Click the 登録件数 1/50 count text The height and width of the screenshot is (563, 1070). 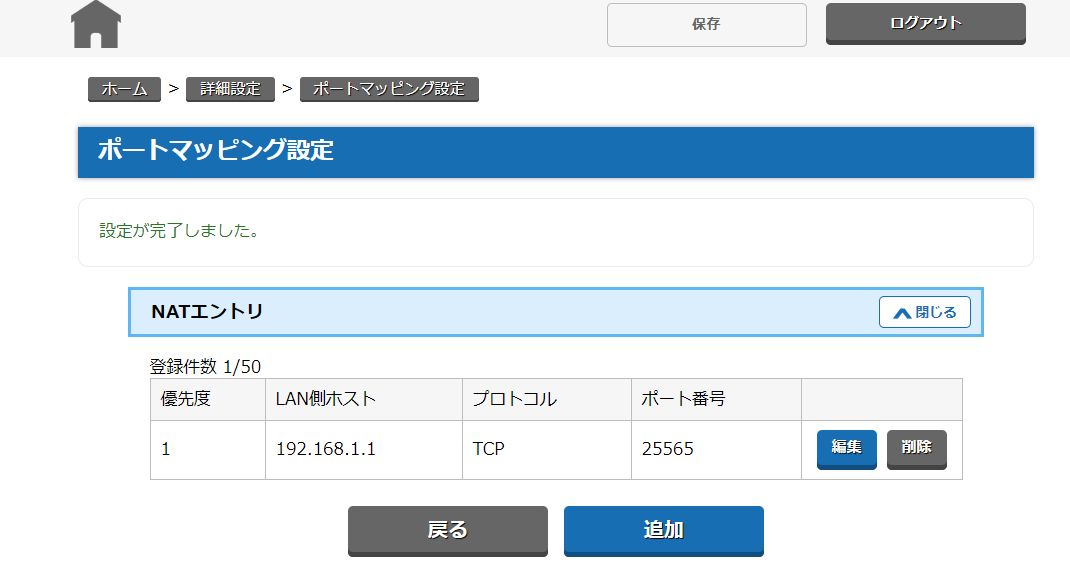tap(205, 366)
